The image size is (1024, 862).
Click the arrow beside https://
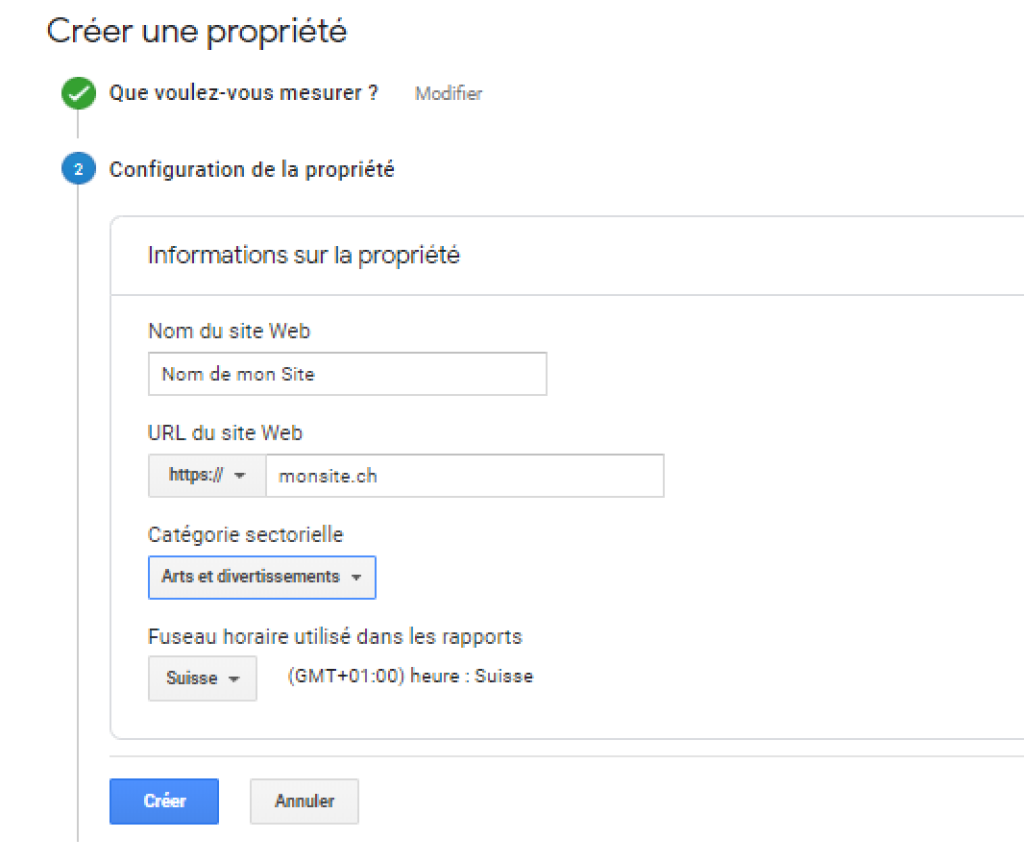[x=240, y=475]
